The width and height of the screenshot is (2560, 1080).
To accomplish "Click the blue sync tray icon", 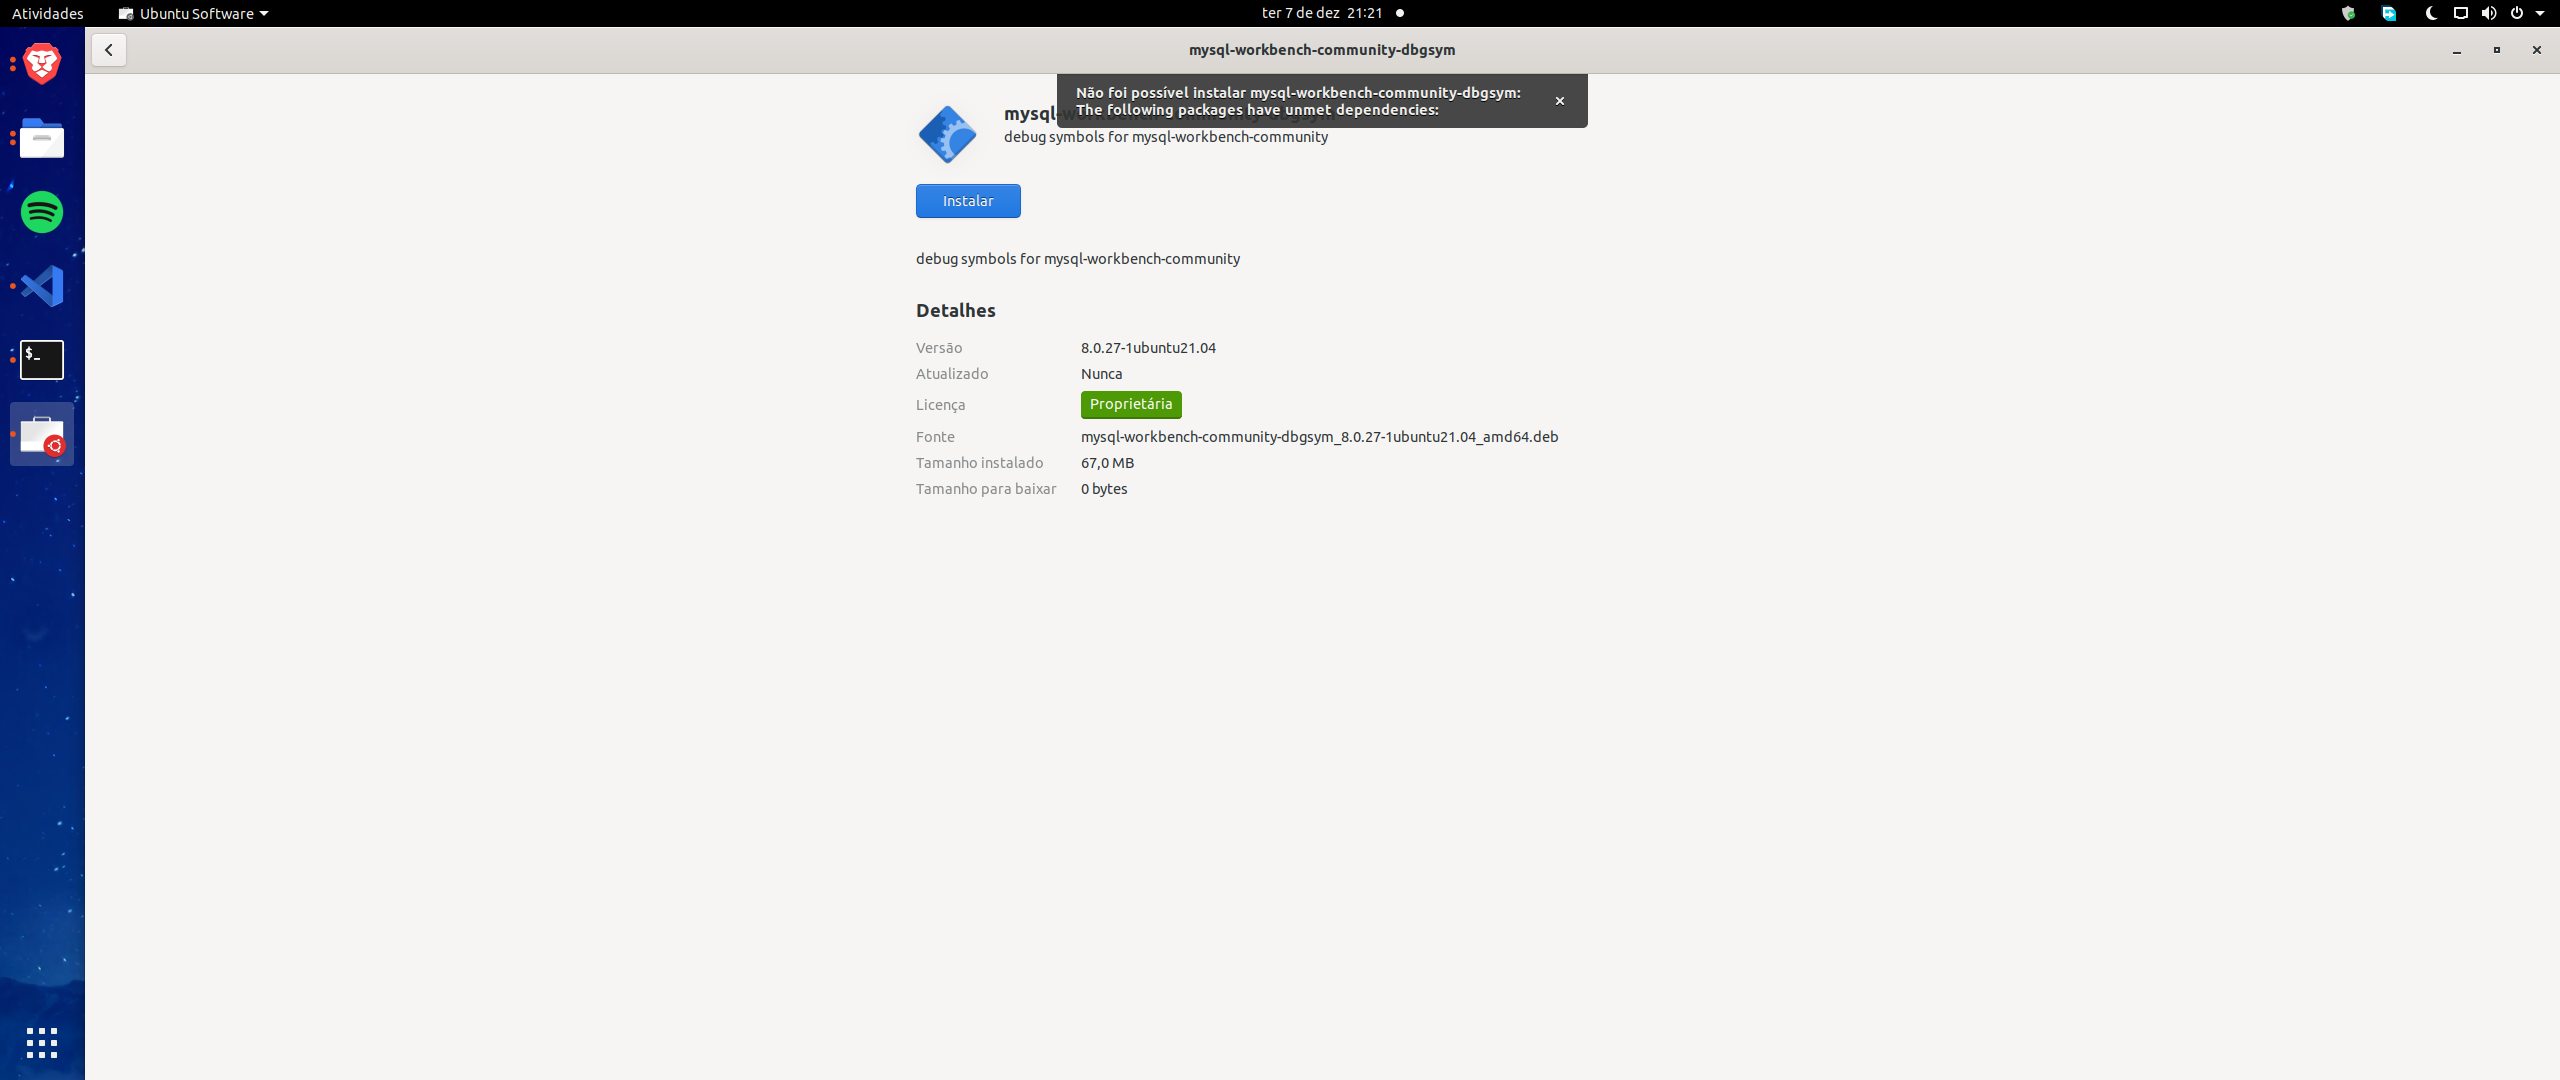I will pyautogui.click(x=2389, y=13).
